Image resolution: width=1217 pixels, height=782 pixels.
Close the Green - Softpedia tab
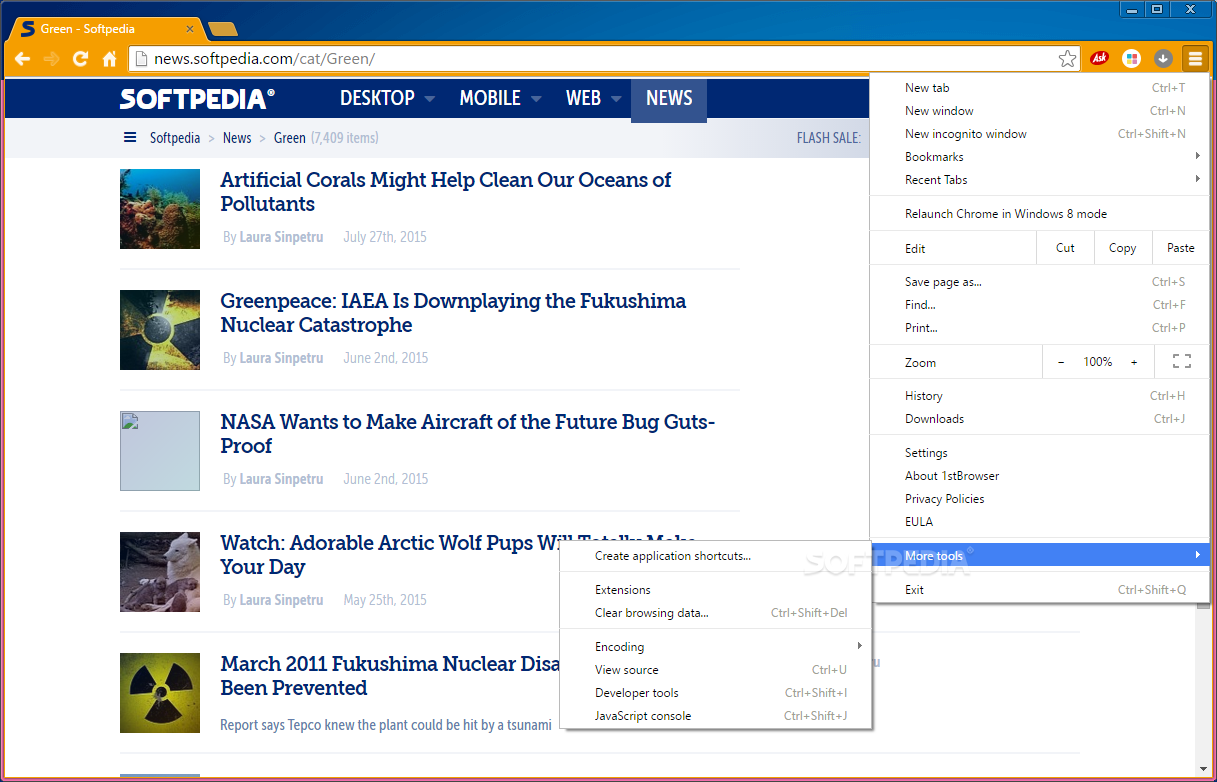[190, 29]
